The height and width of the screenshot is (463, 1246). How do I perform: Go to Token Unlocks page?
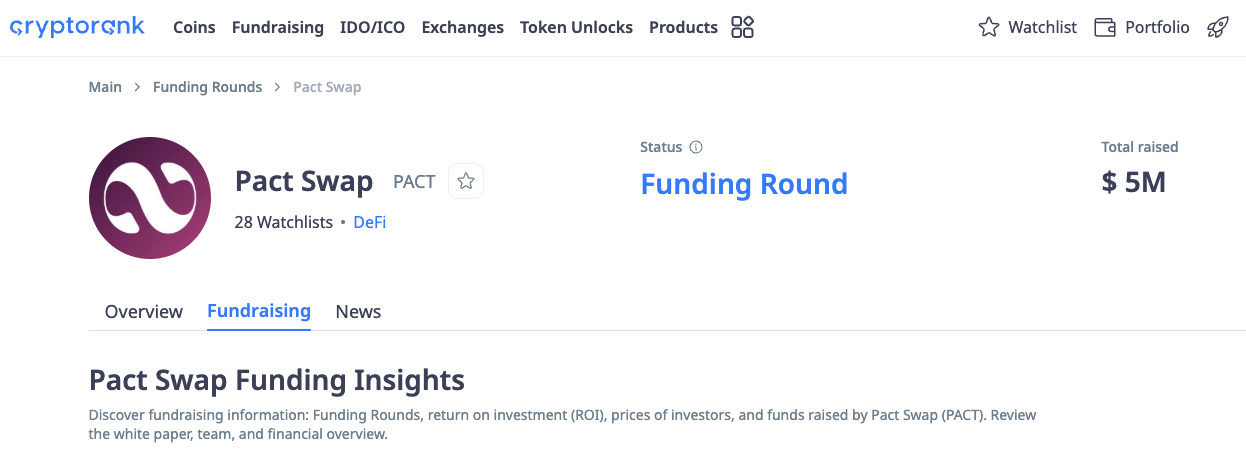click(576, 28)
